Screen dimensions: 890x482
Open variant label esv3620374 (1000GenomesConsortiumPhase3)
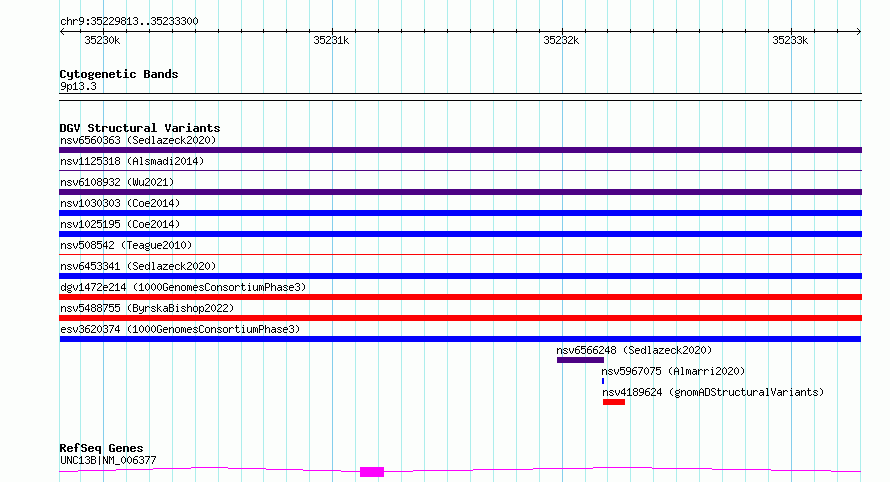point(180,329)
